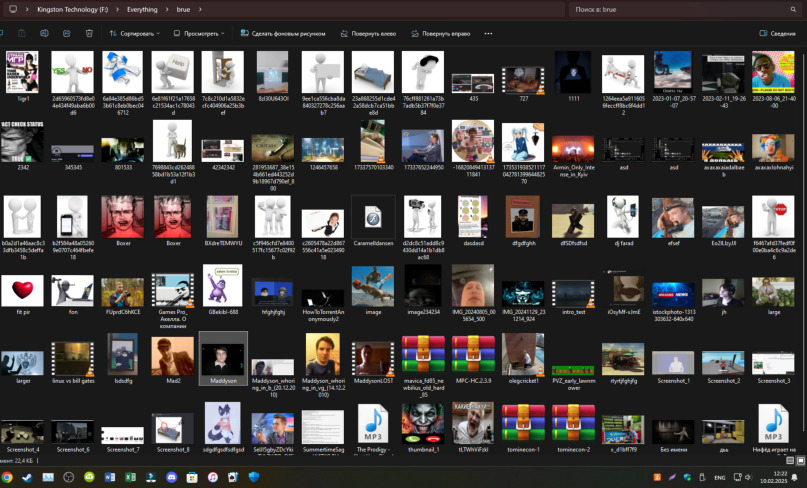Click the Rename icon in the toolbar
The height and width of the screenshot is (488, 807).
(44, 33)
